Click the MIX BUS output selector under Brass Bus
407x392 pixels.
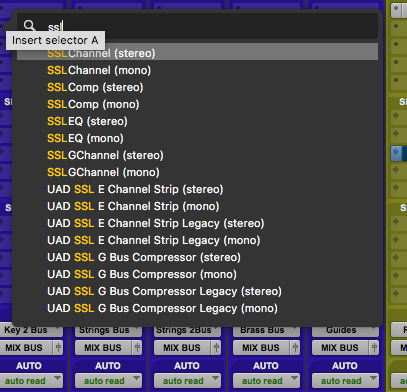point(261,348)
